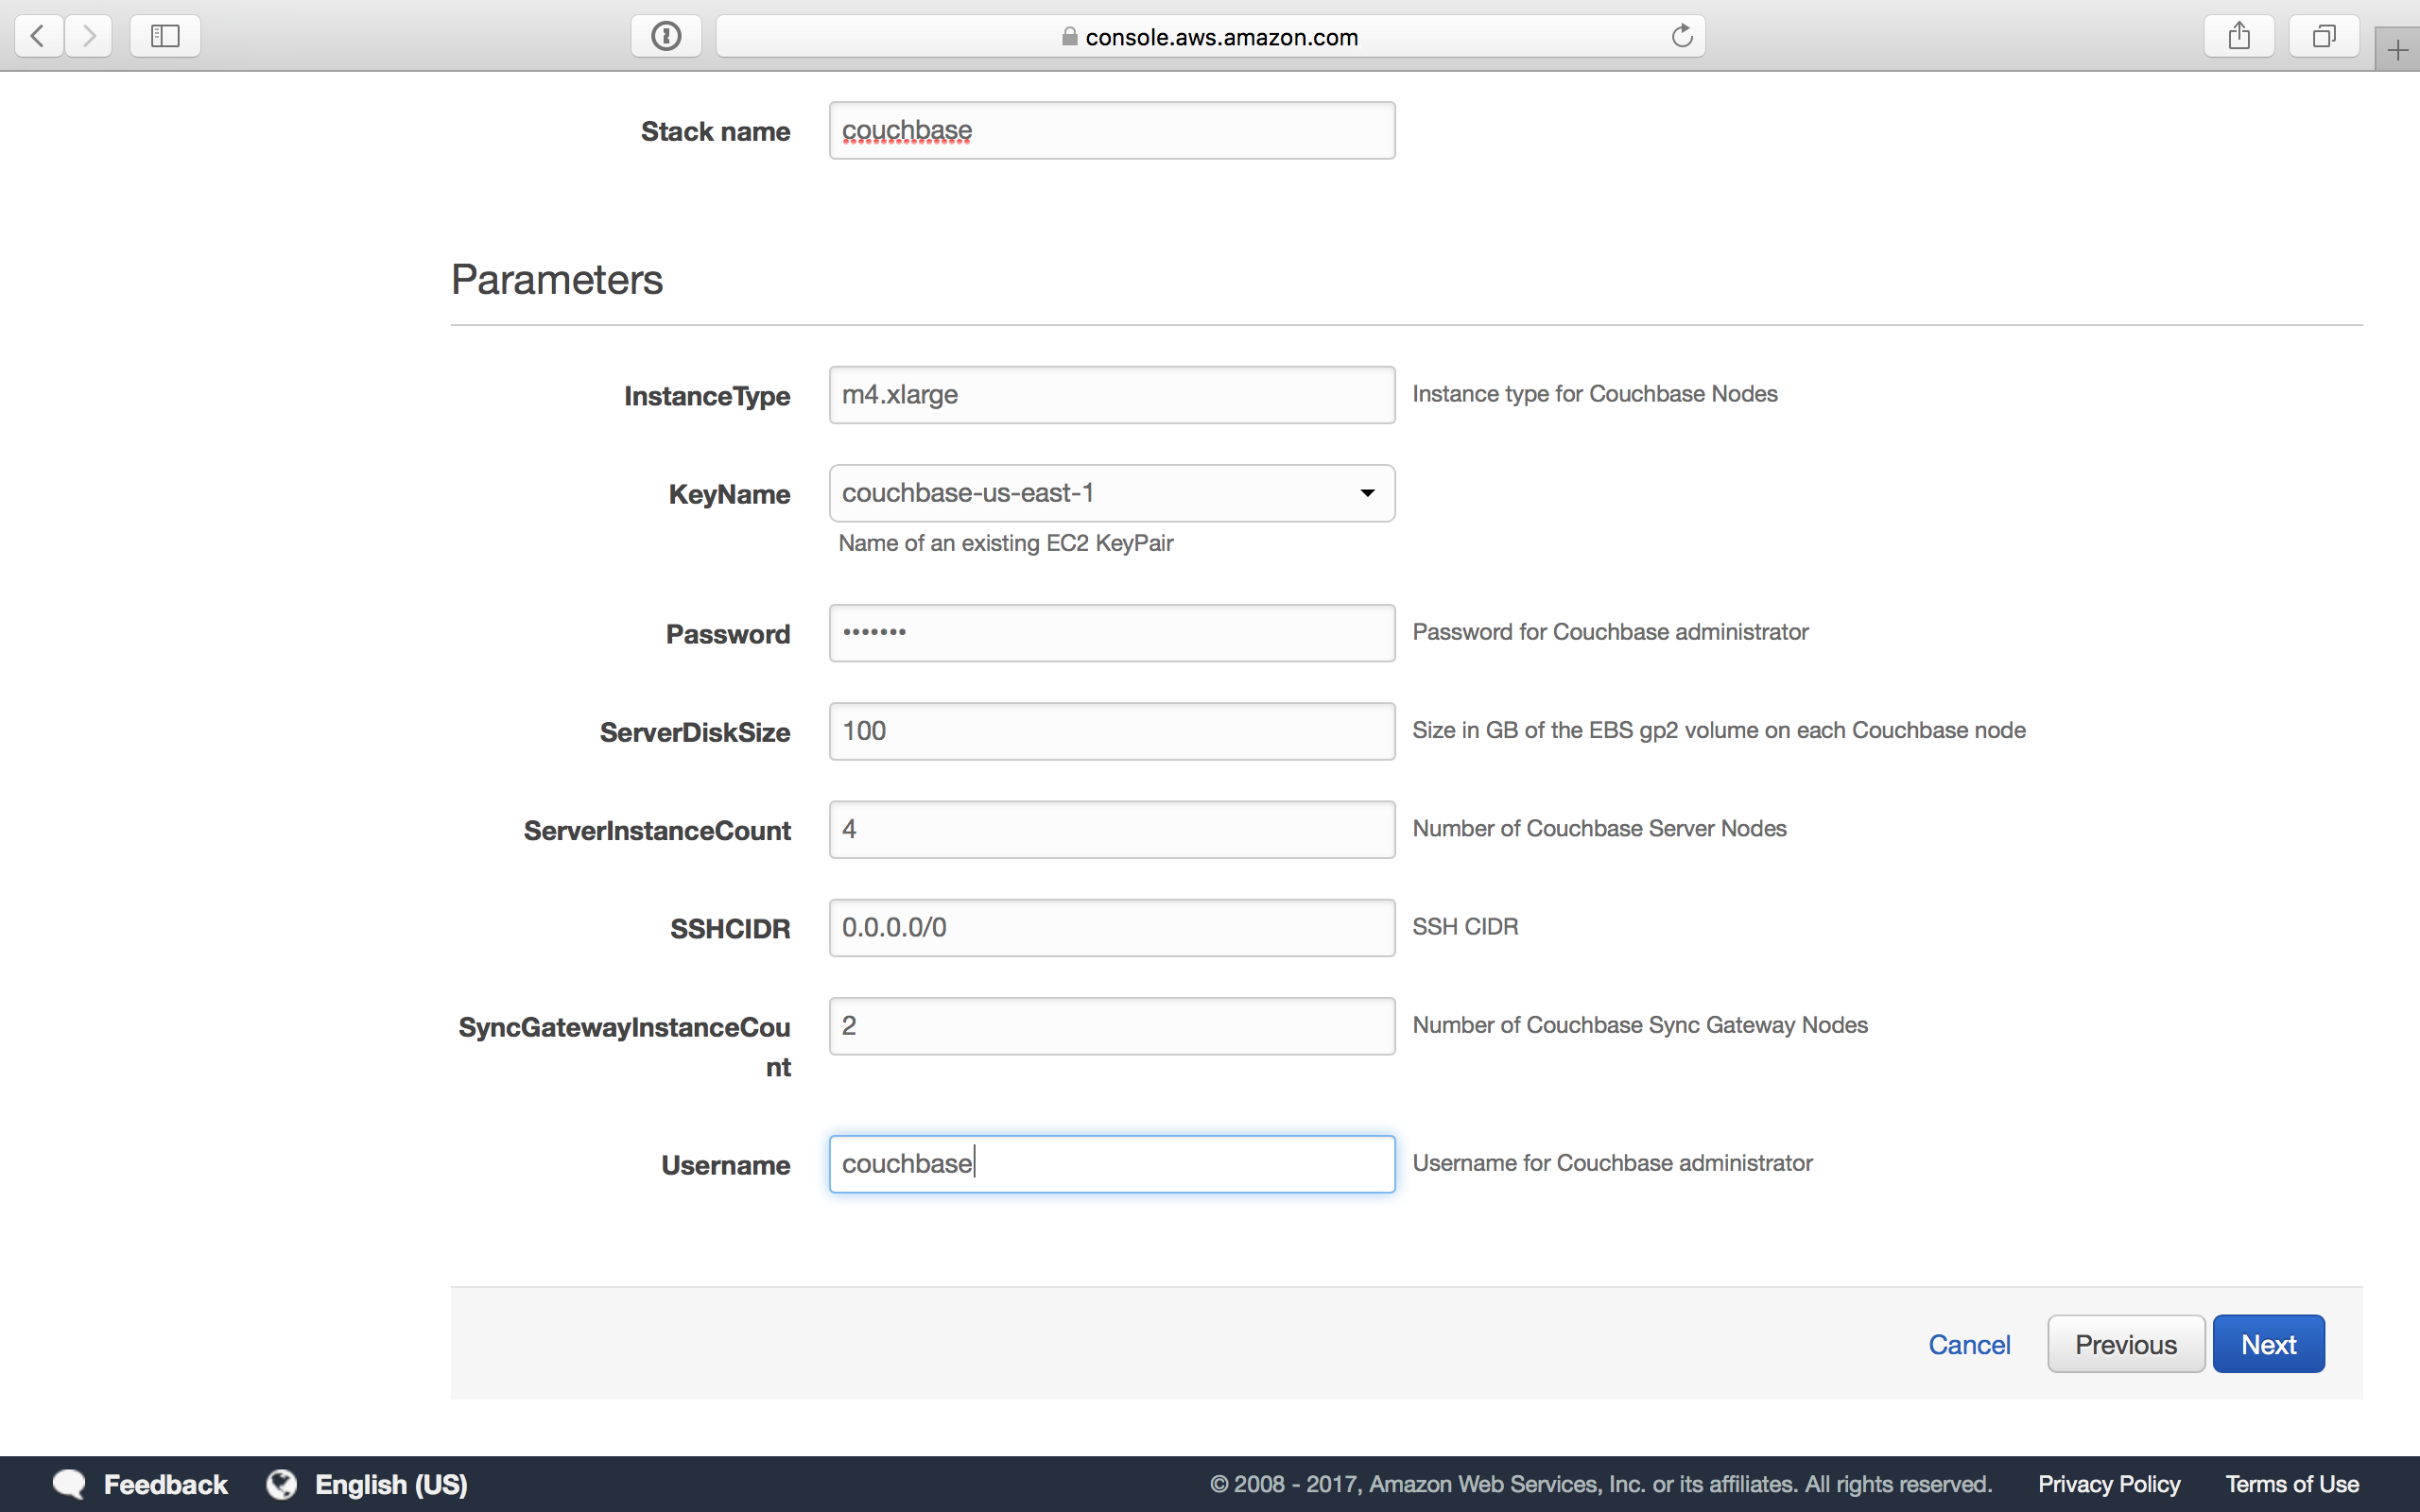Click 'Name of an existing EC2 KeyPair' text

1006,543
